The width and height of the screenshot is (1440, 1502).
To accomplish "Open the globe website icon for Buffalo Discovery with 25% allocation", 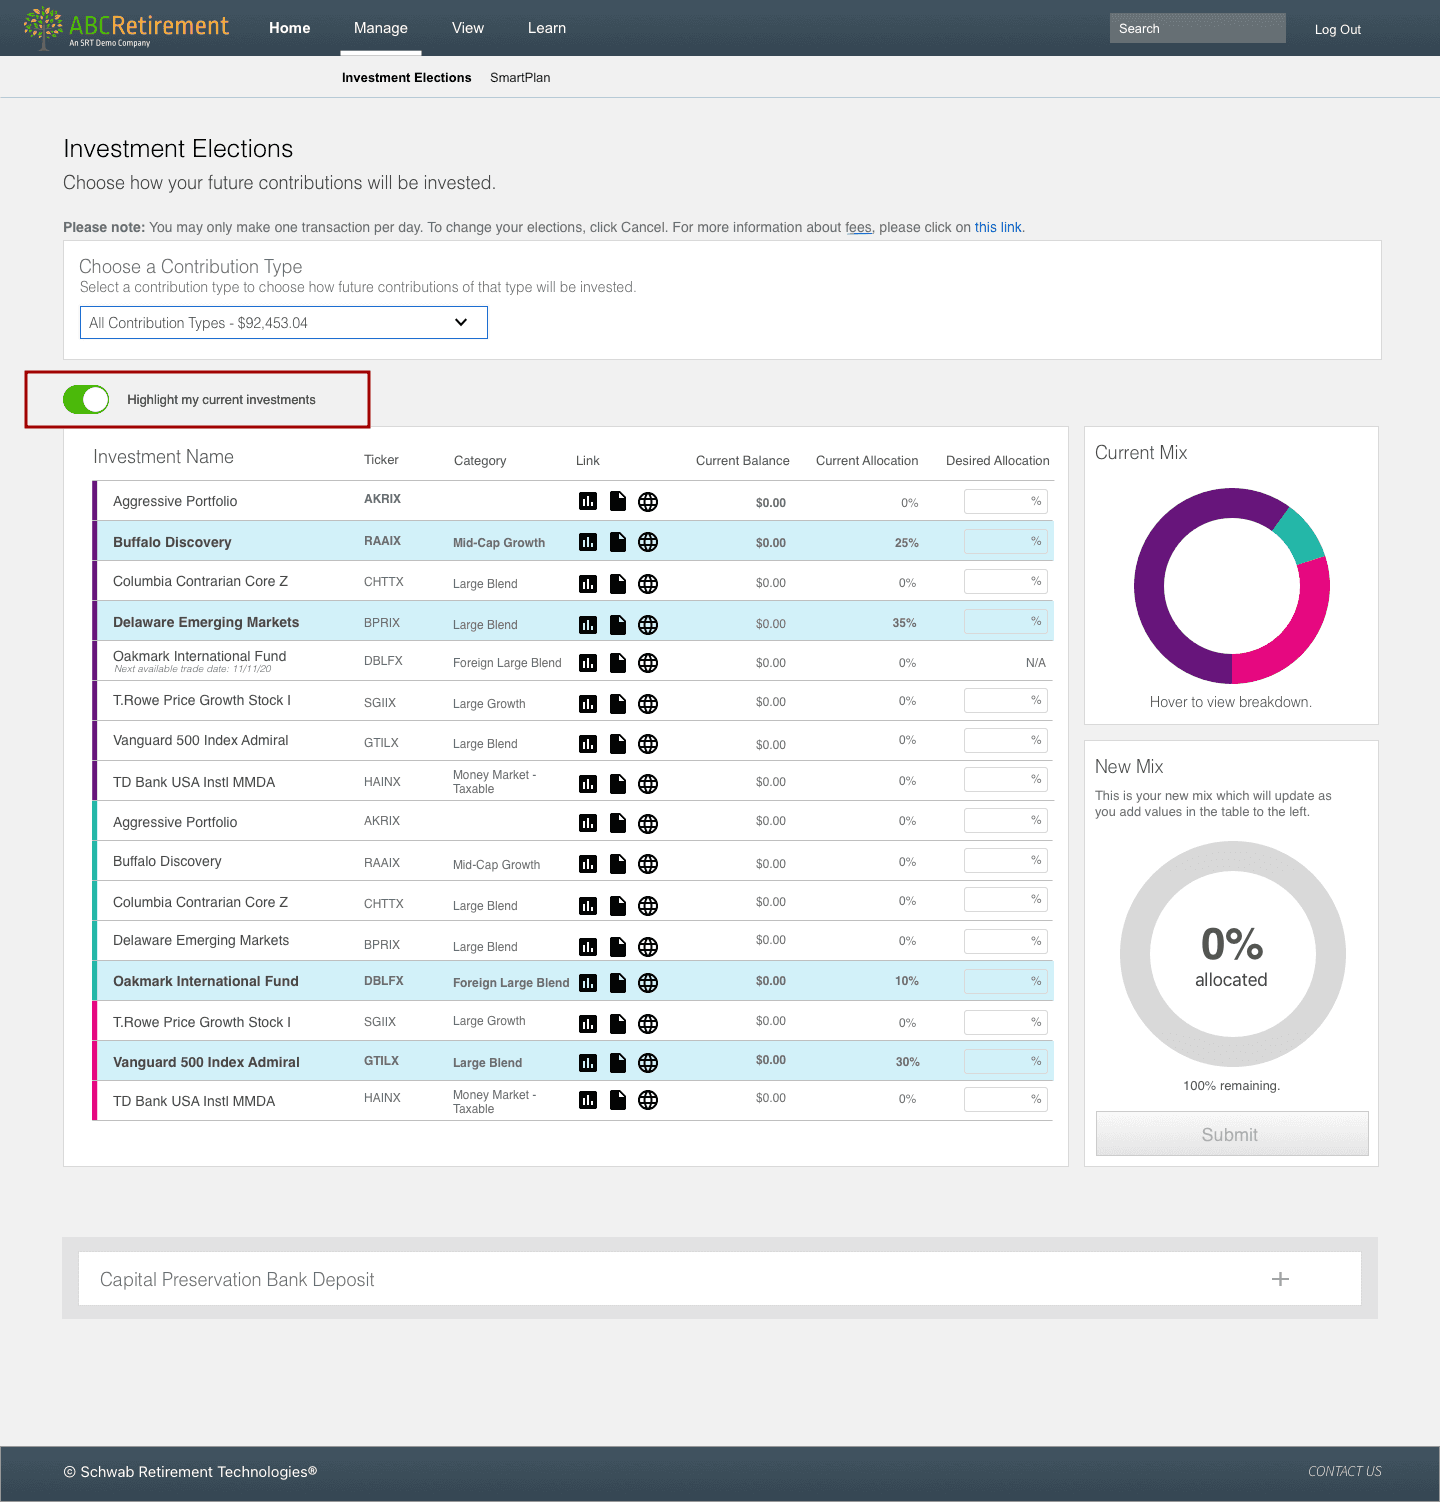I will [648, 542].
